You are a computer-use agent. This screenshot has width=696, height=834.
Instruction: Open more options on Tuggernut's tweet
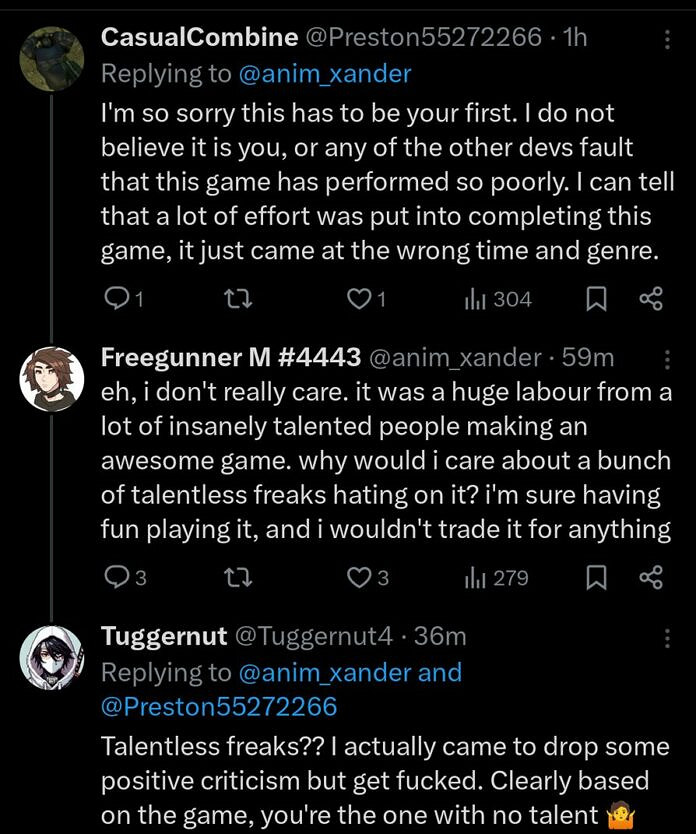point(668,637)
